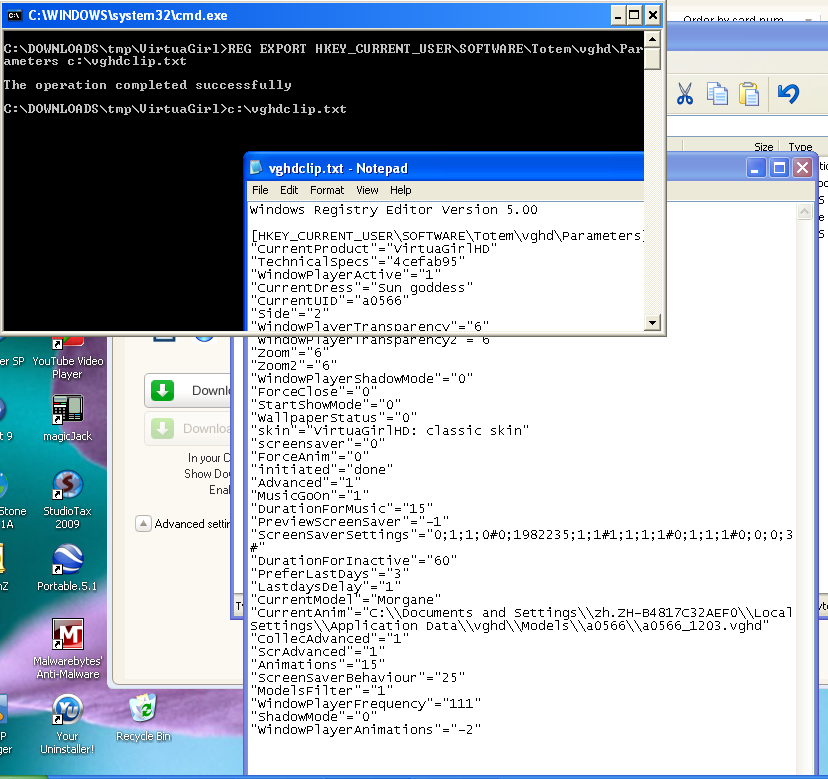Maximize the Notepad window
The image size is (828, 779).
tap(779, 168)
